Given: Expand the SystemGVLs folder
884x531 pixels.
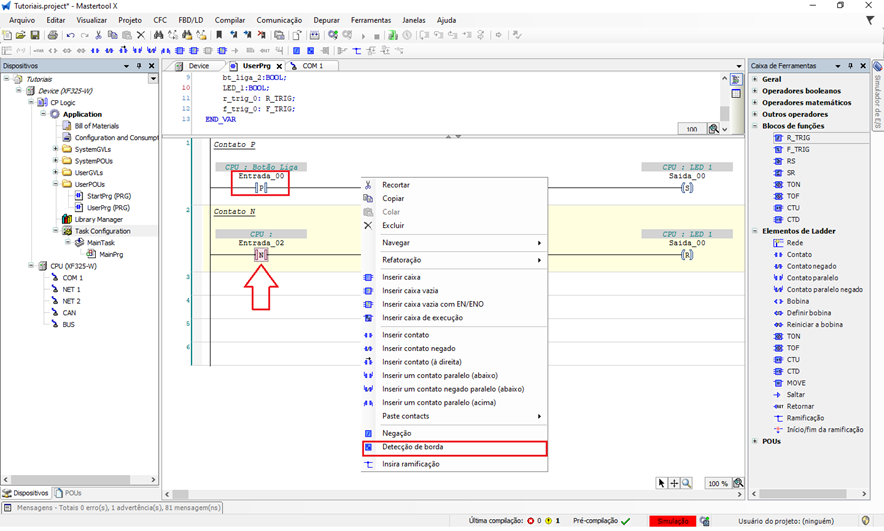Looking at the screenshot, I should [x=55, y=149].
